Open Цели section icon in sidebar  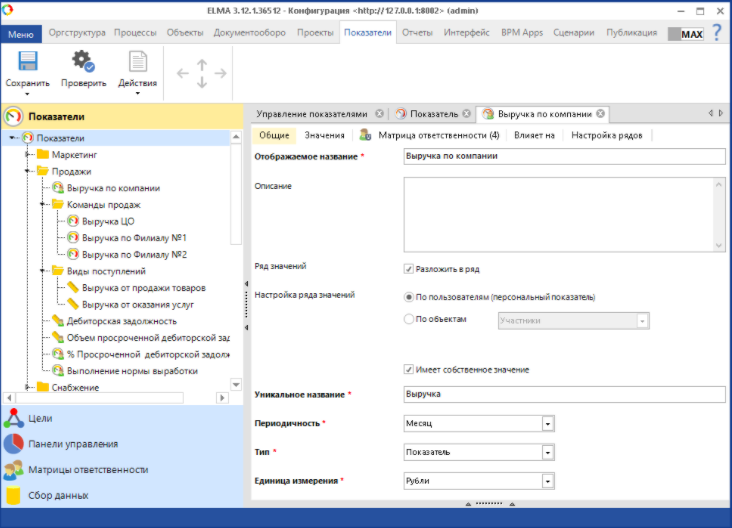point(14,418)
